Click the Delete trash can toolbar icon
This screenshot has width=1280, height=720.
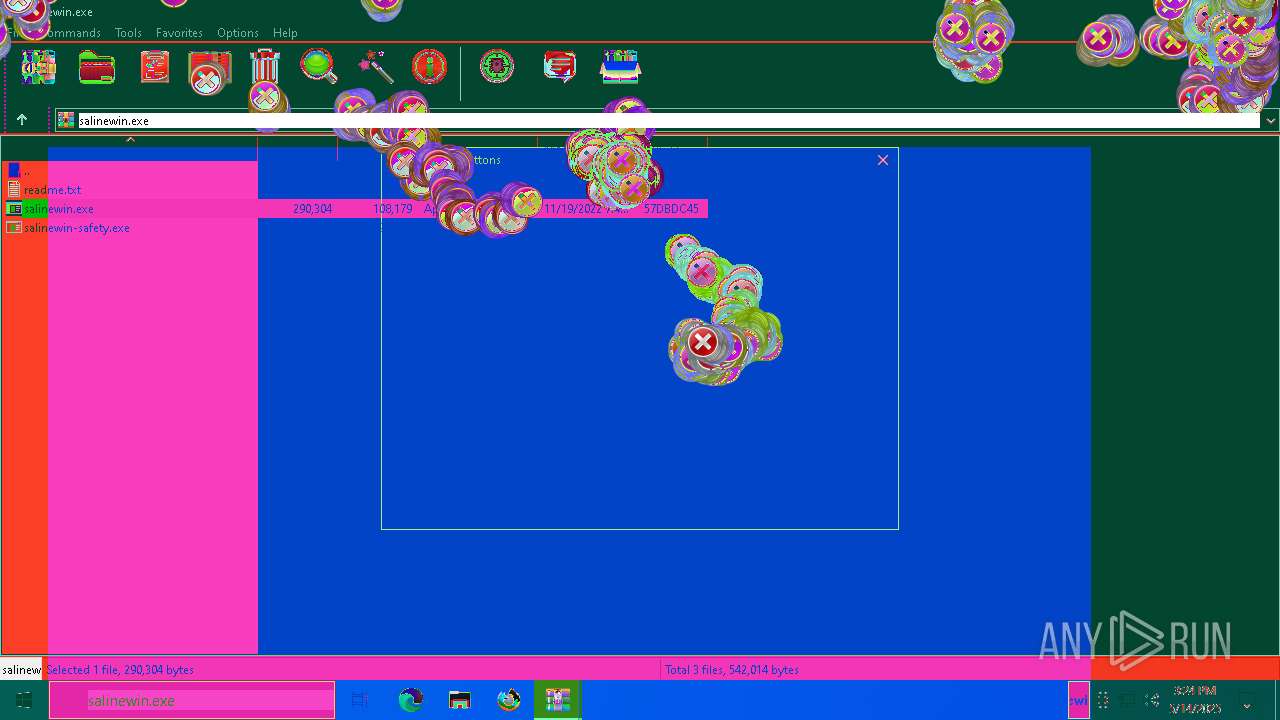265,67
